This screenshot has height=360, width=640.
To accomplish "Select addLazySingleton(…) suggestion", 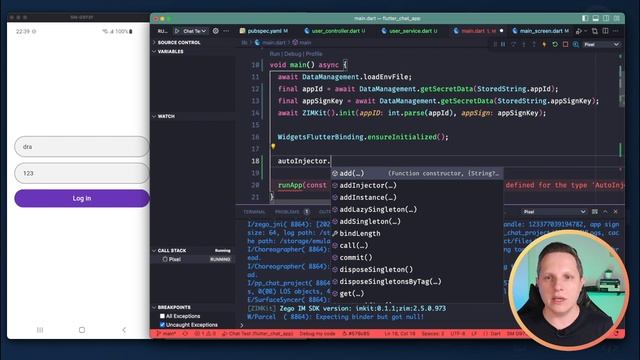I will pyautogui.click(x=417, y=209).
